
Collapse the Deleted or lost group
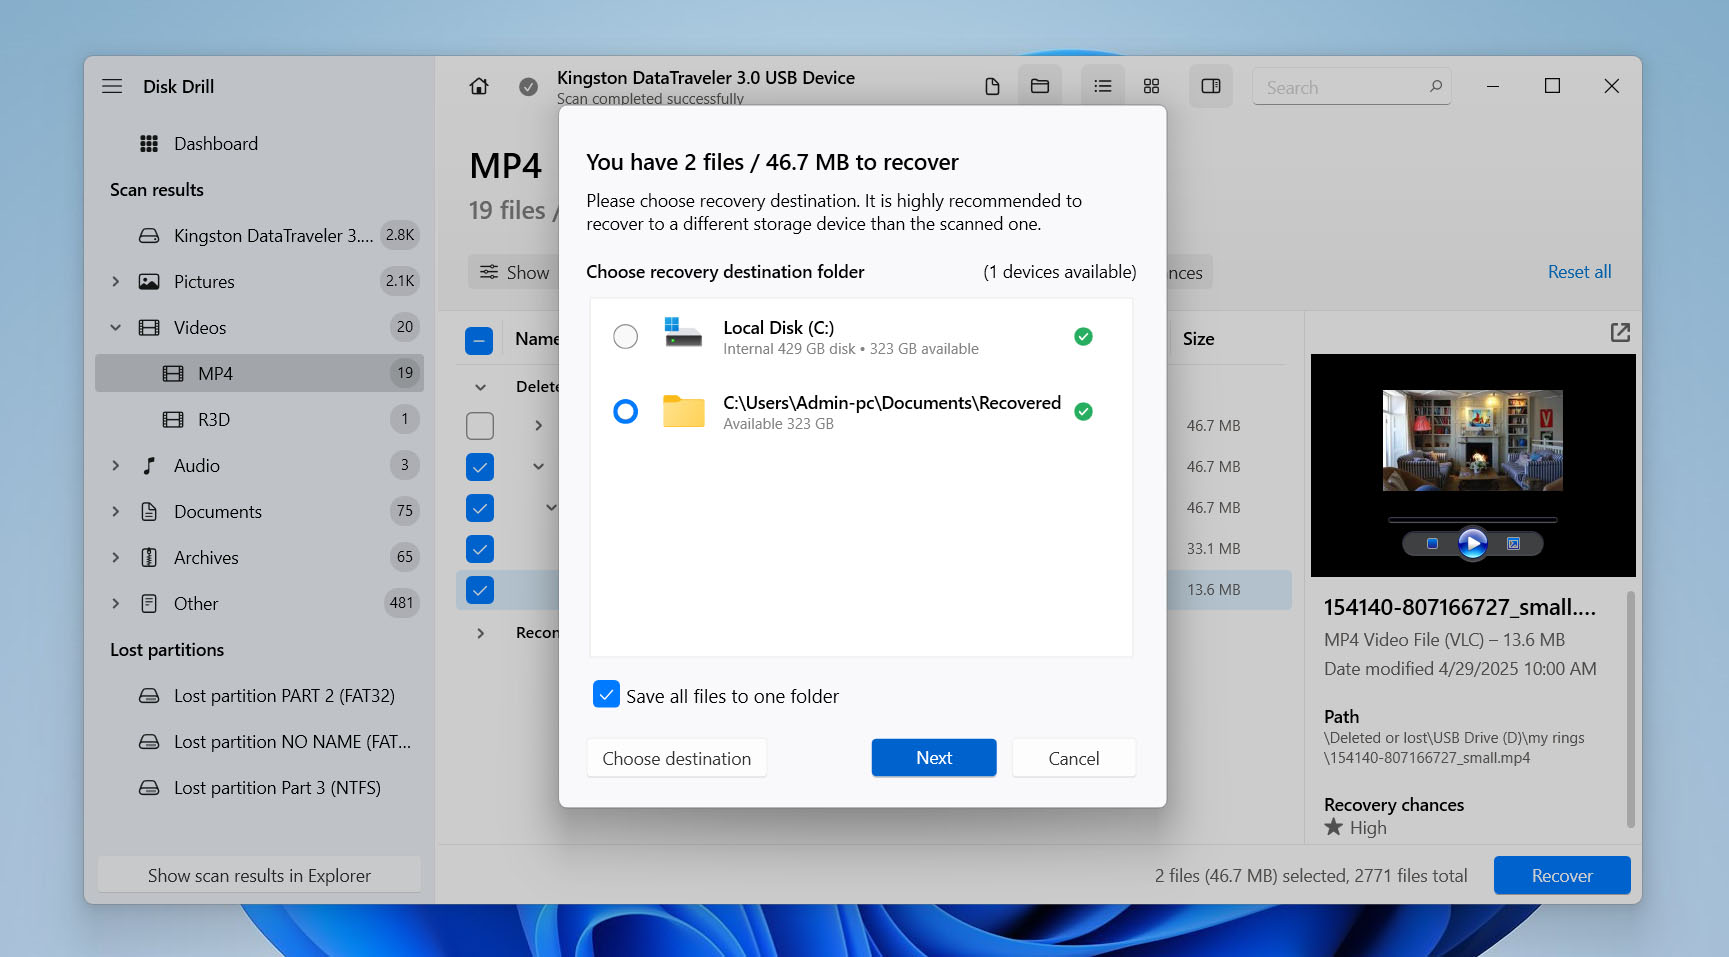481,387
